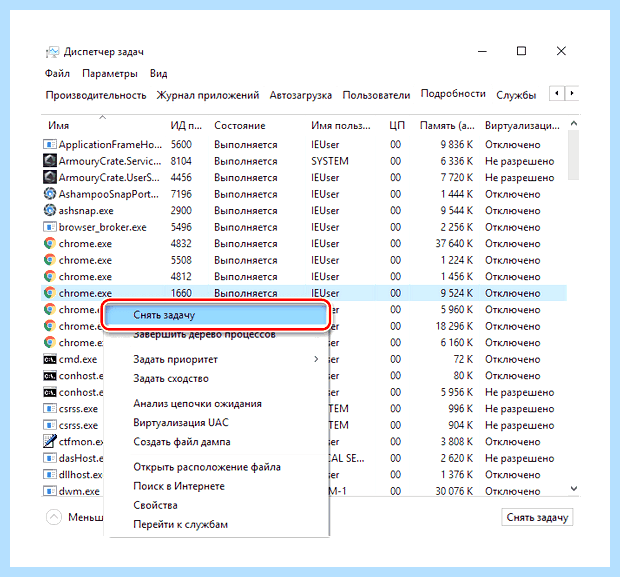
Task: Click conhost icon in the 5 956 K row
Action: point(49,392)
